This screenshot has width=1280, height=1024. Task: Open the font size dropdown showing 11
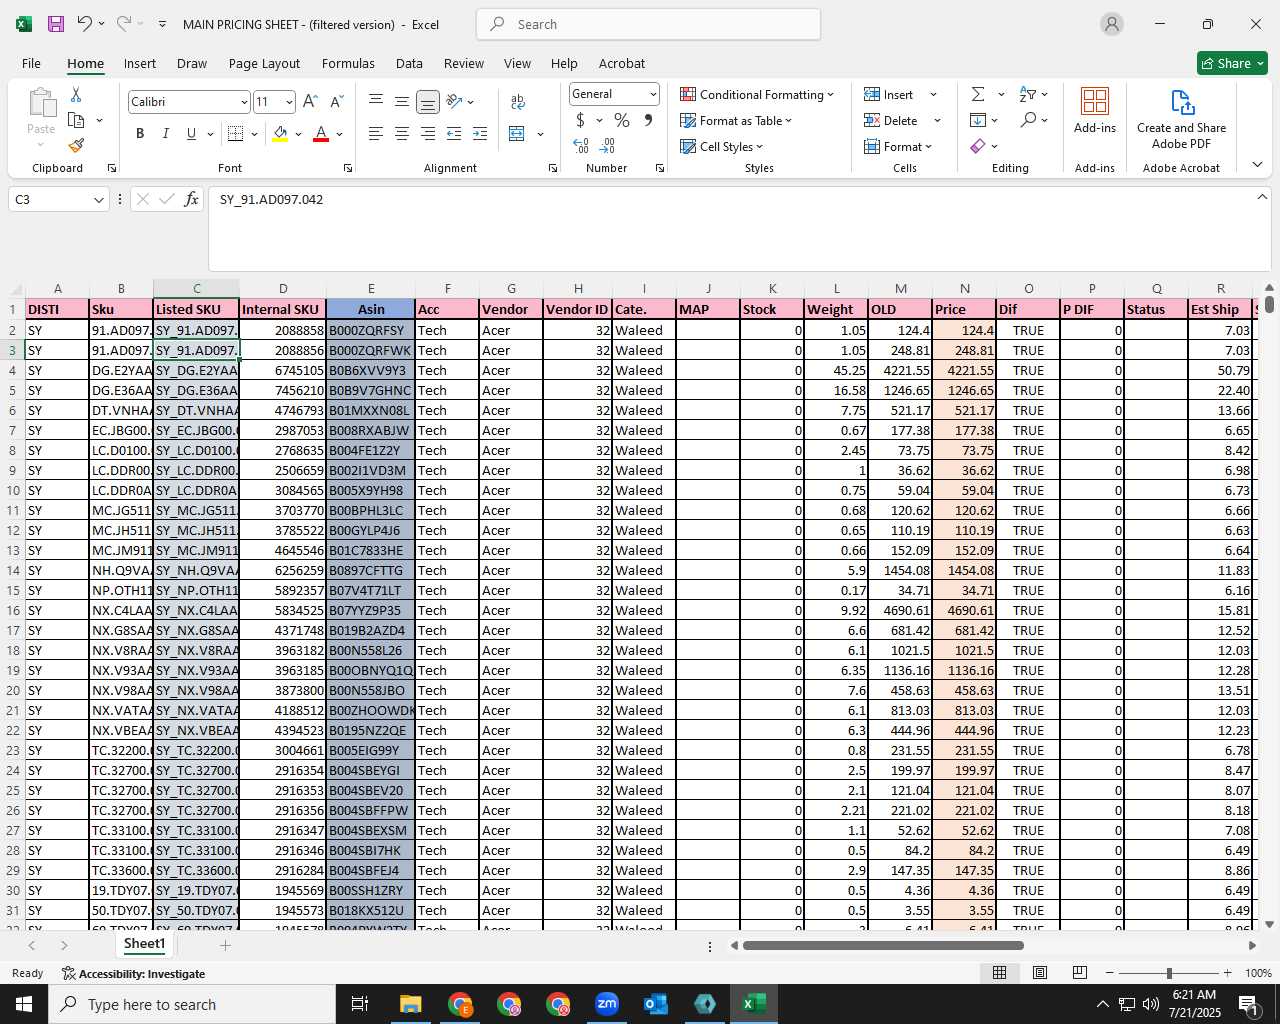289,102
